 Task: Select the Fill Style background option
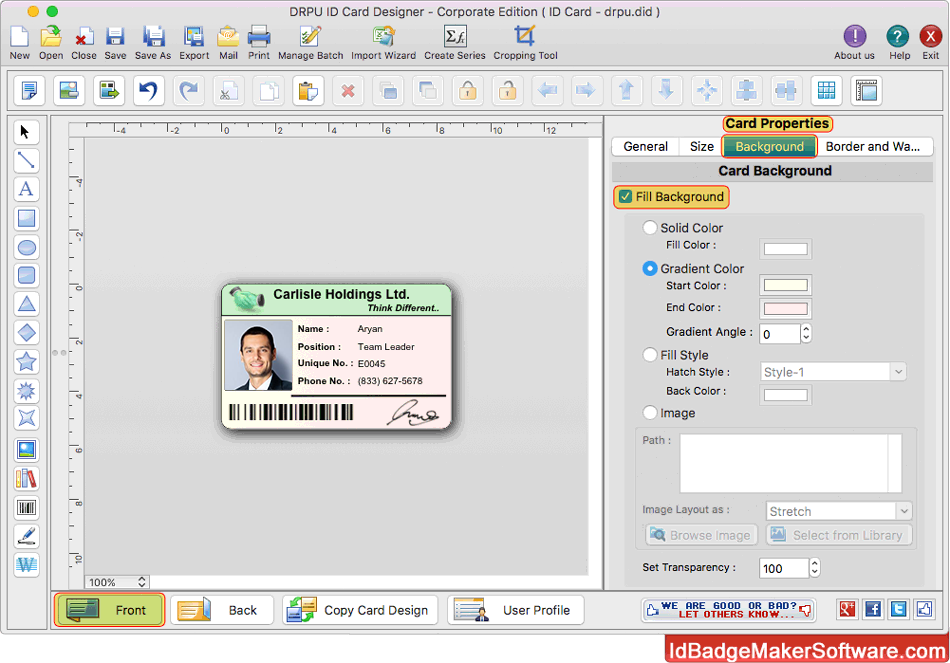tap(650, 354)
